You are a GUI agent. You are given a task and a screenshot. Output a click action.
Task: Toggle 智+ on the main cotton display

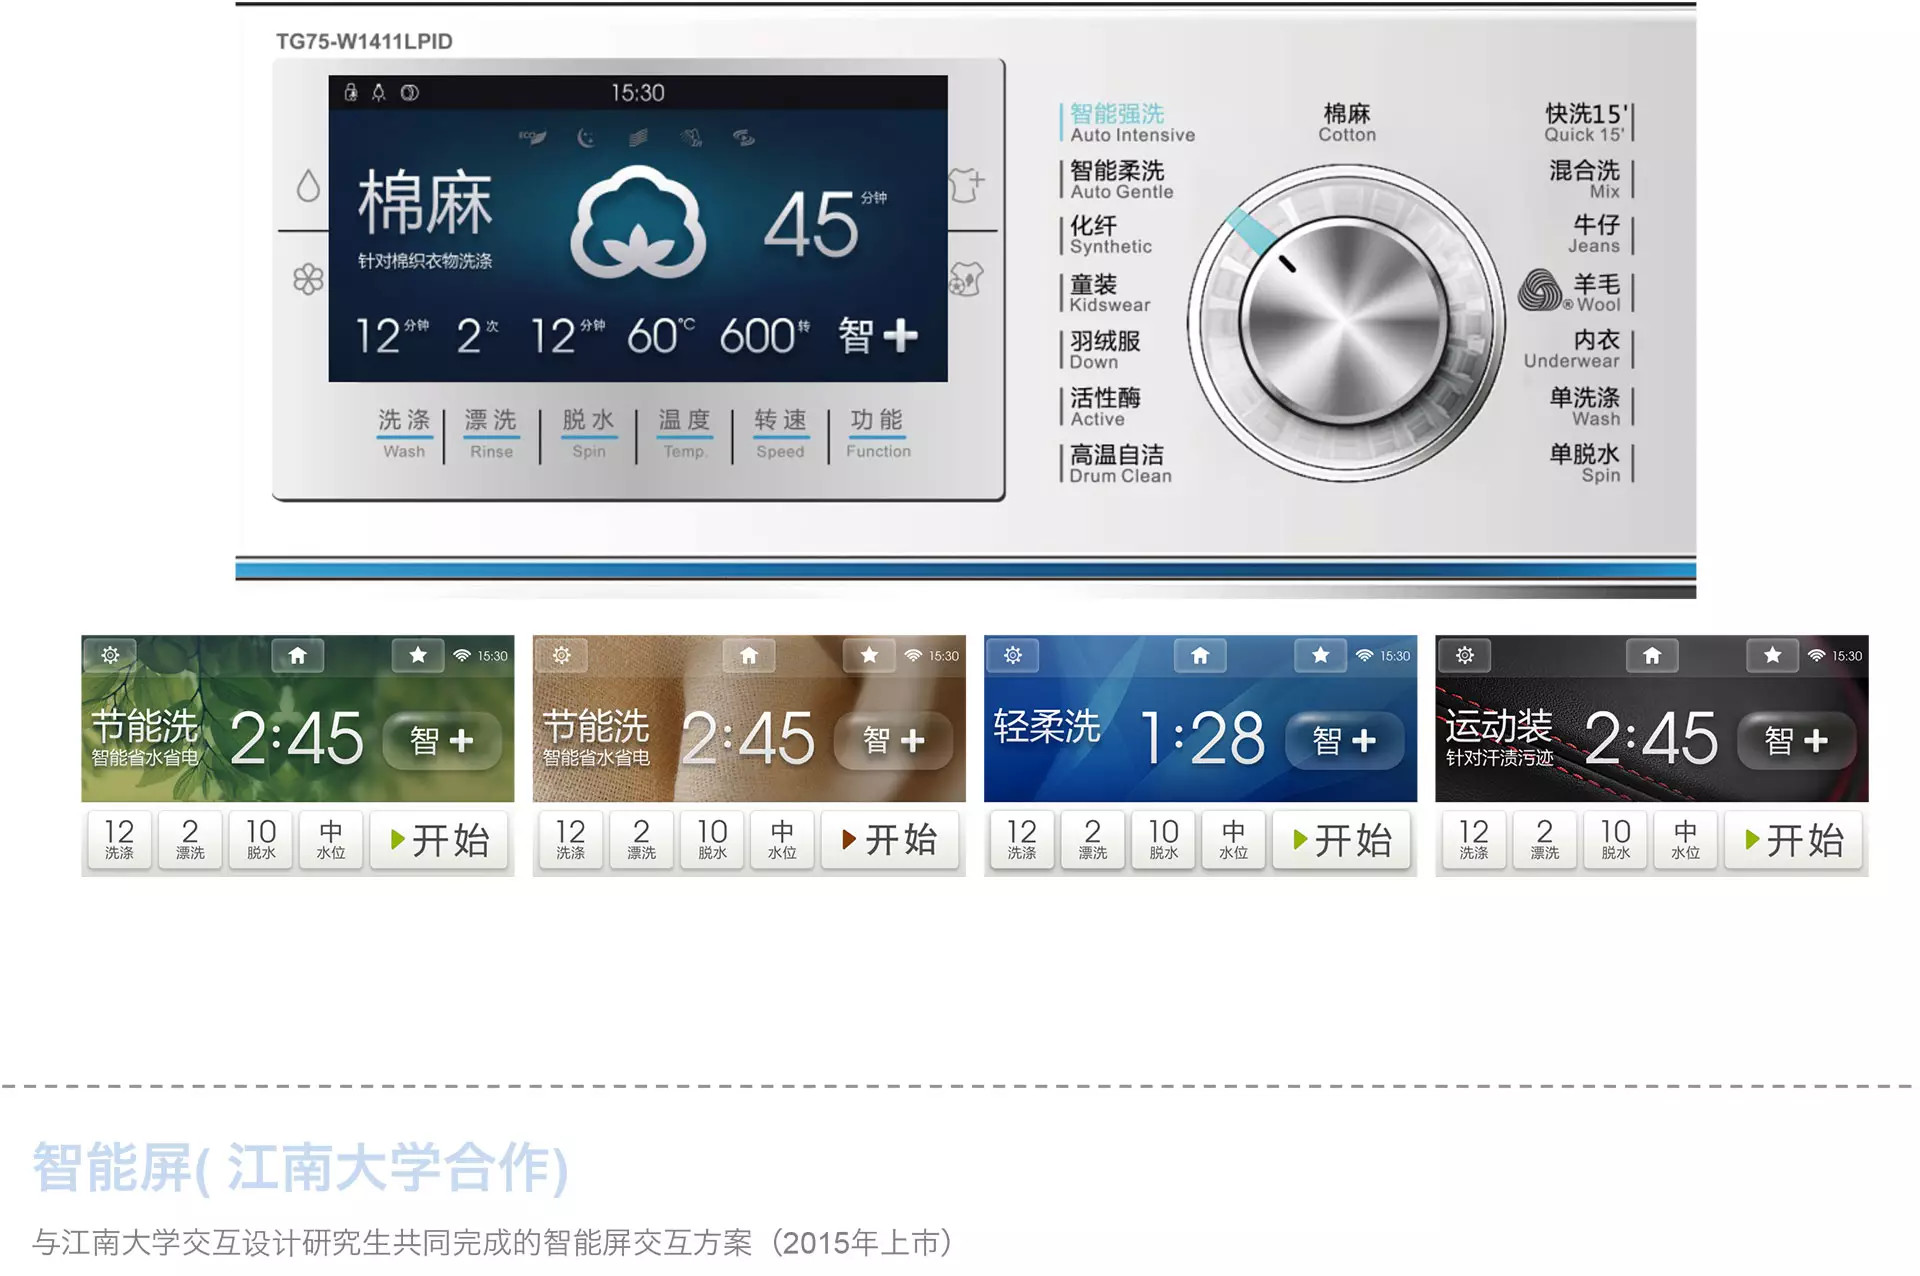tap(877, 335)
